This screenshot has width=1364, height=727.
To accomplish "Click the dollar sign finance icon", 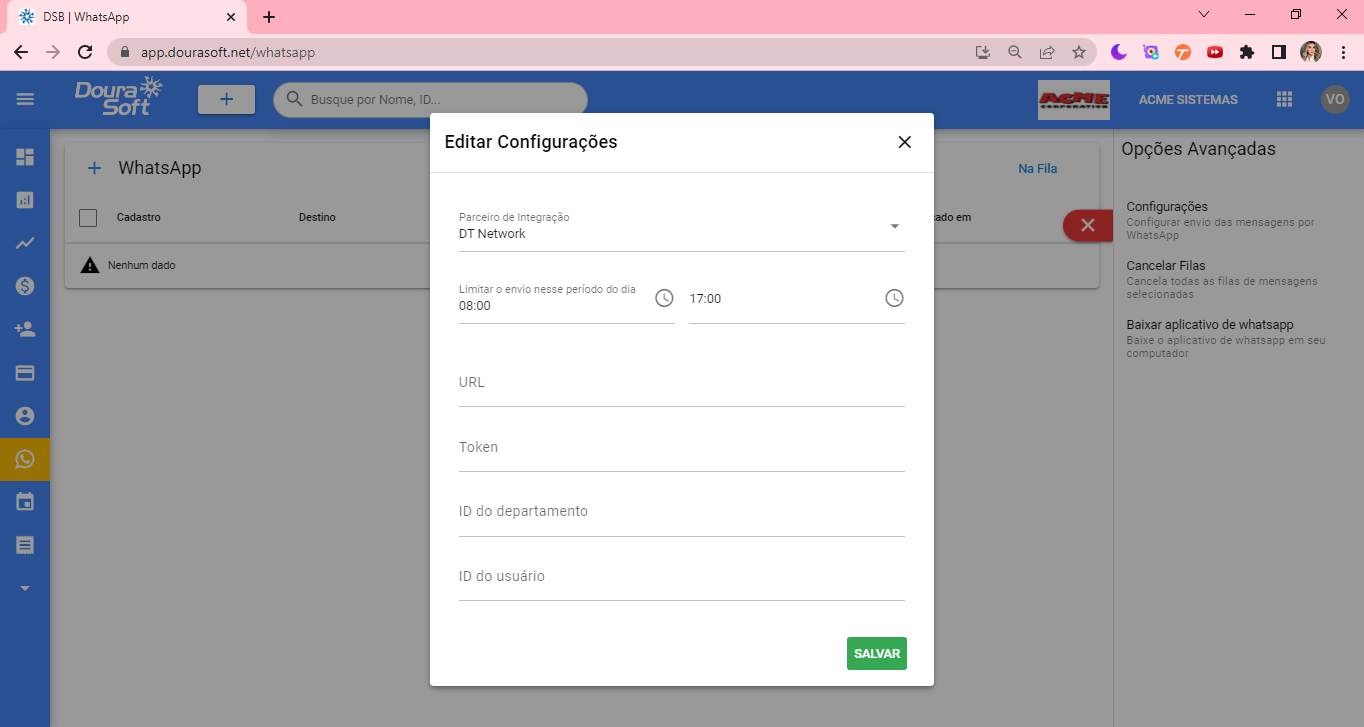I will [x=25, y=286].
